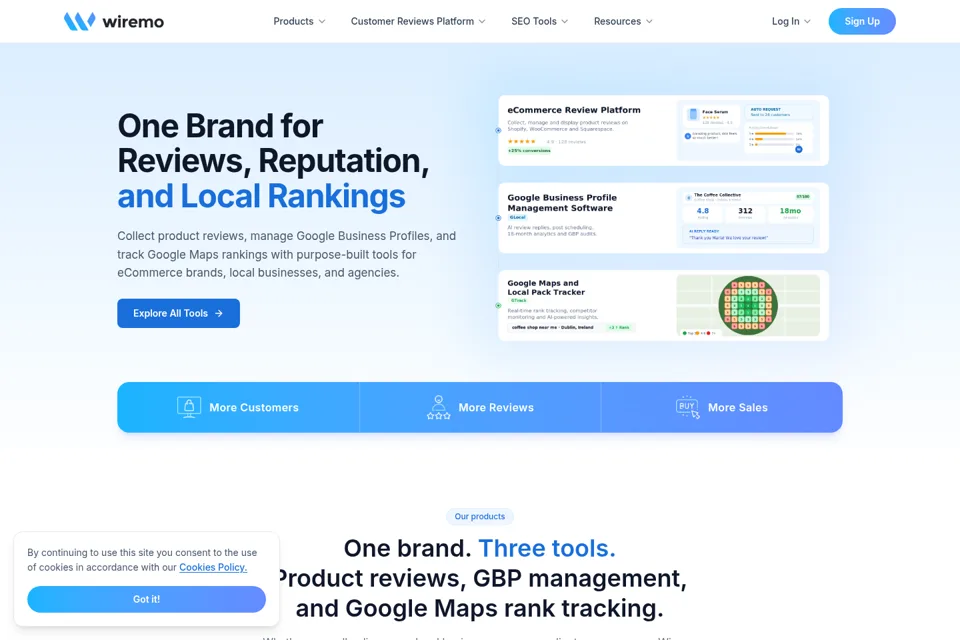The width and height of the screenshot is (960, 640).
Task: Click the 'Three tools.' blue heading text
Action: (547, 548)
